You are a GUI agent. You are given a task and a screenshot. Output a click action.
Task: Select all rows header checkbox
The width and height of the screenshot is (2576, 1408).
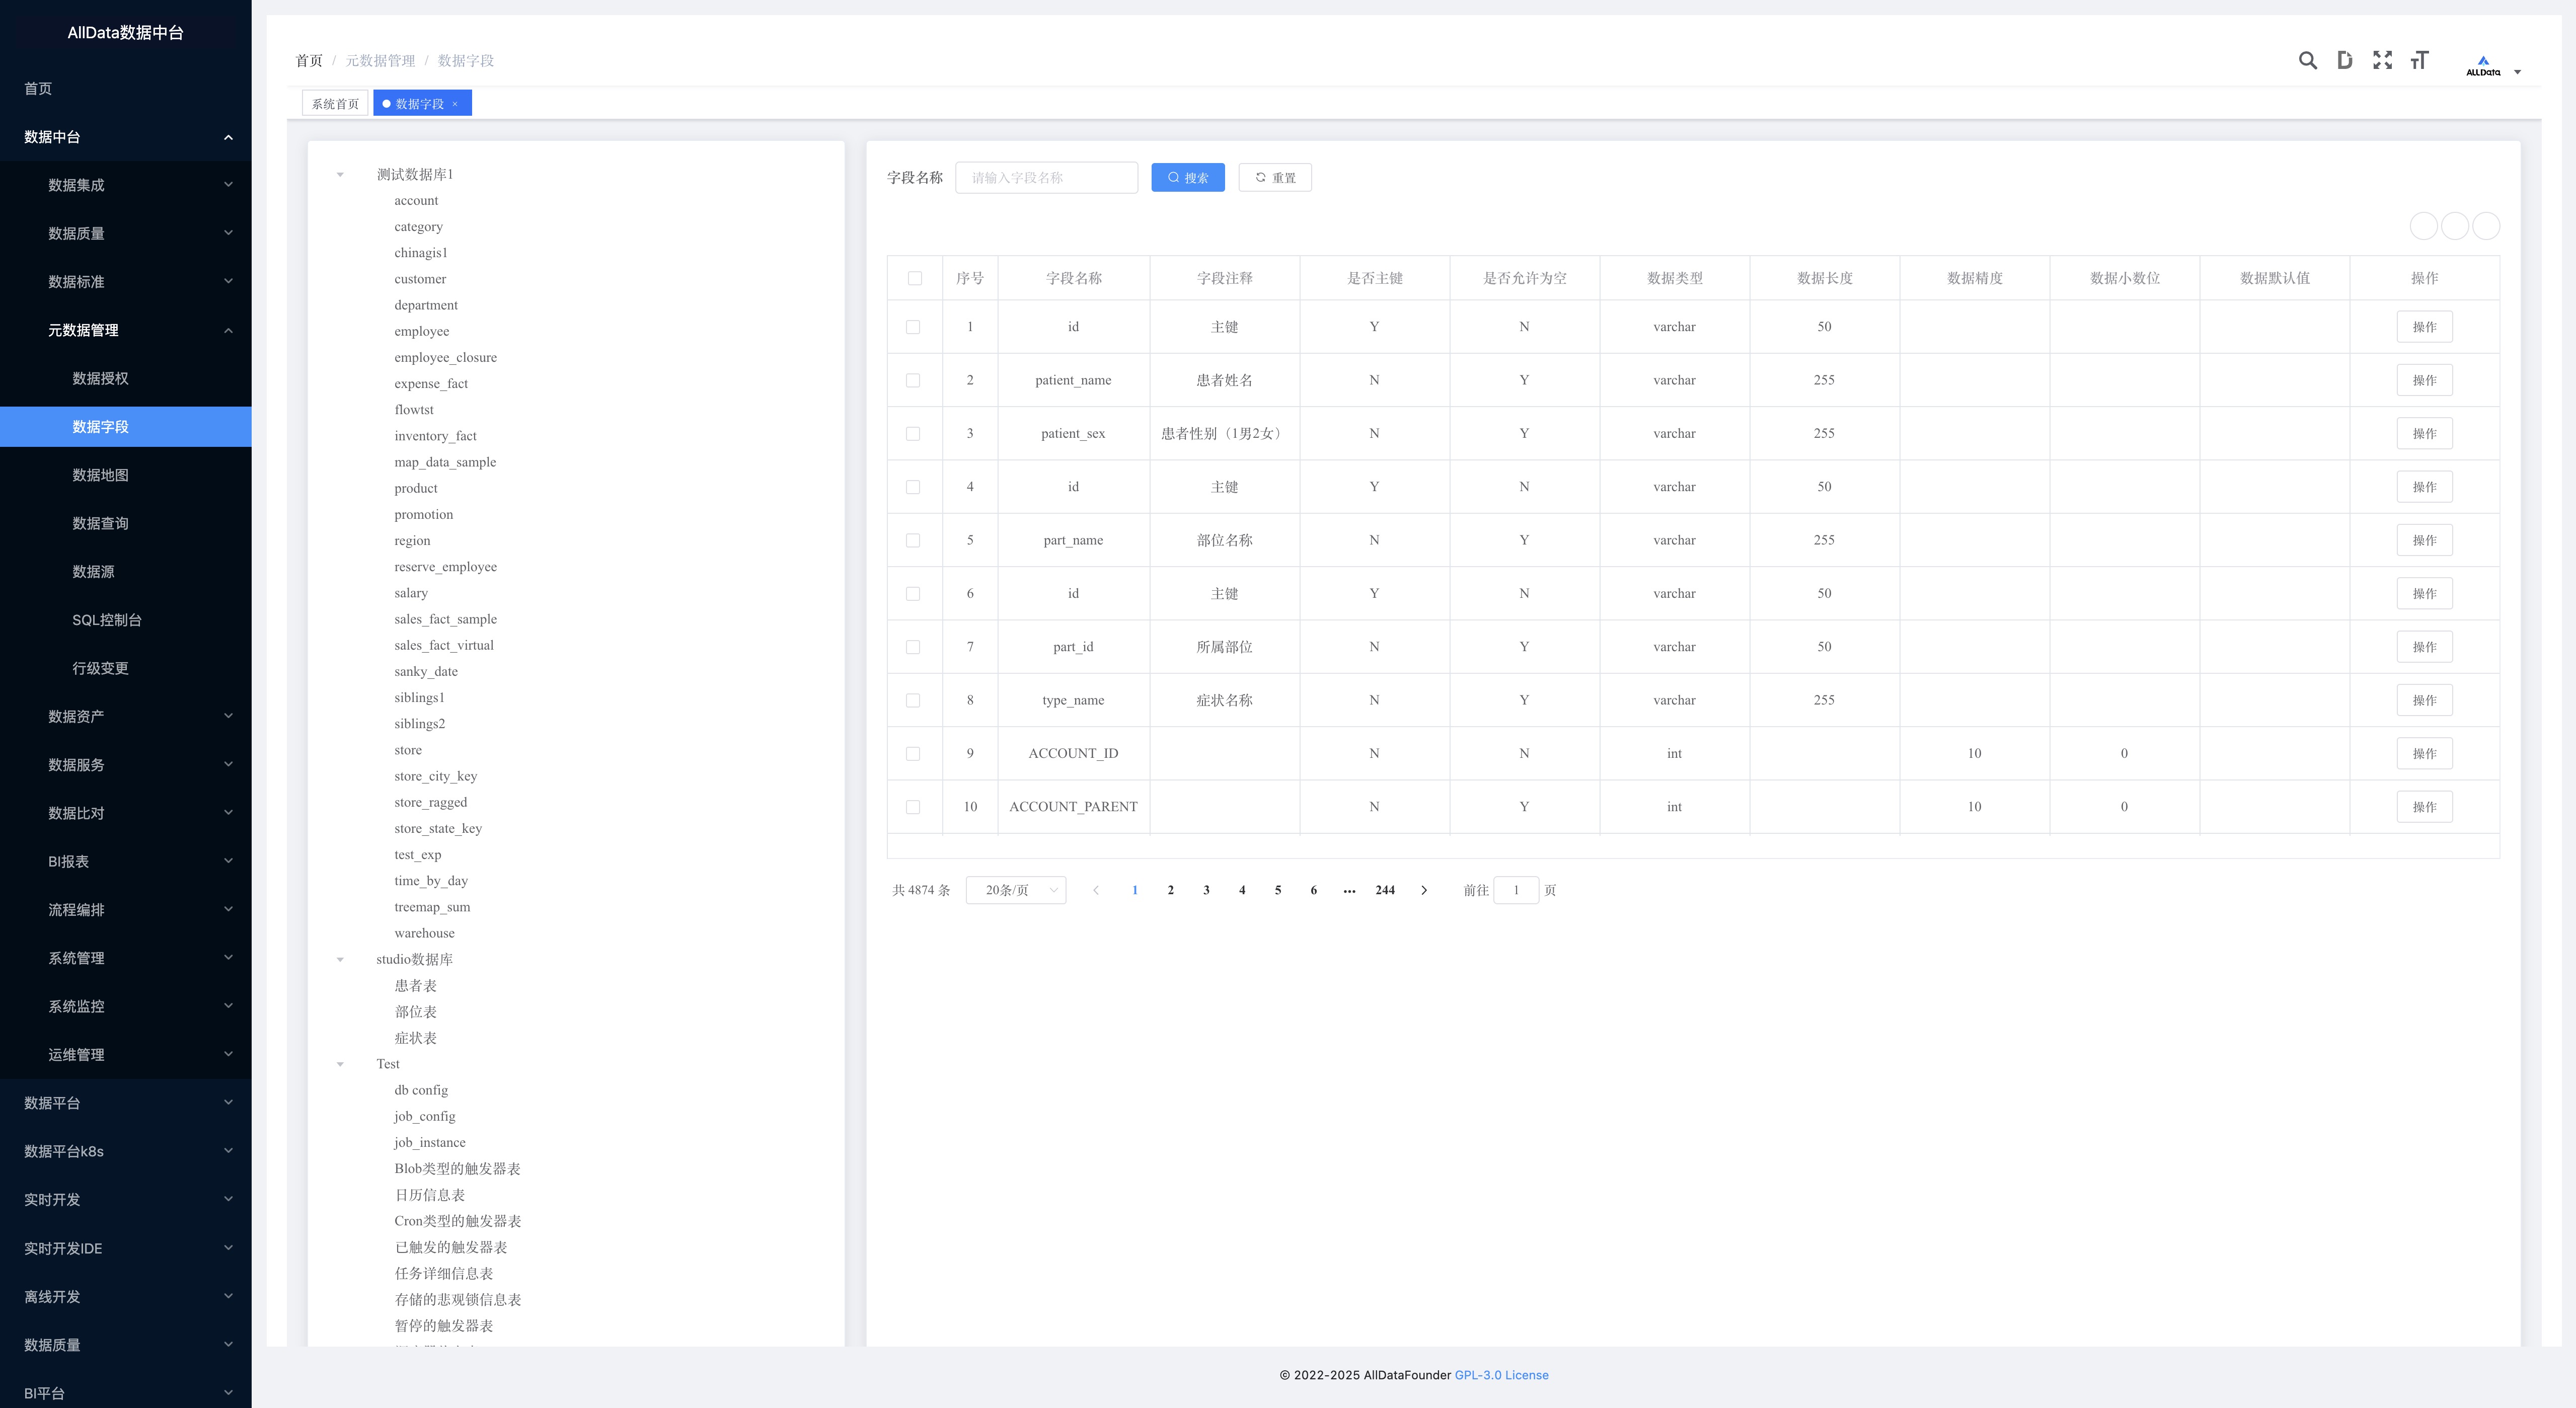point(915,278)
